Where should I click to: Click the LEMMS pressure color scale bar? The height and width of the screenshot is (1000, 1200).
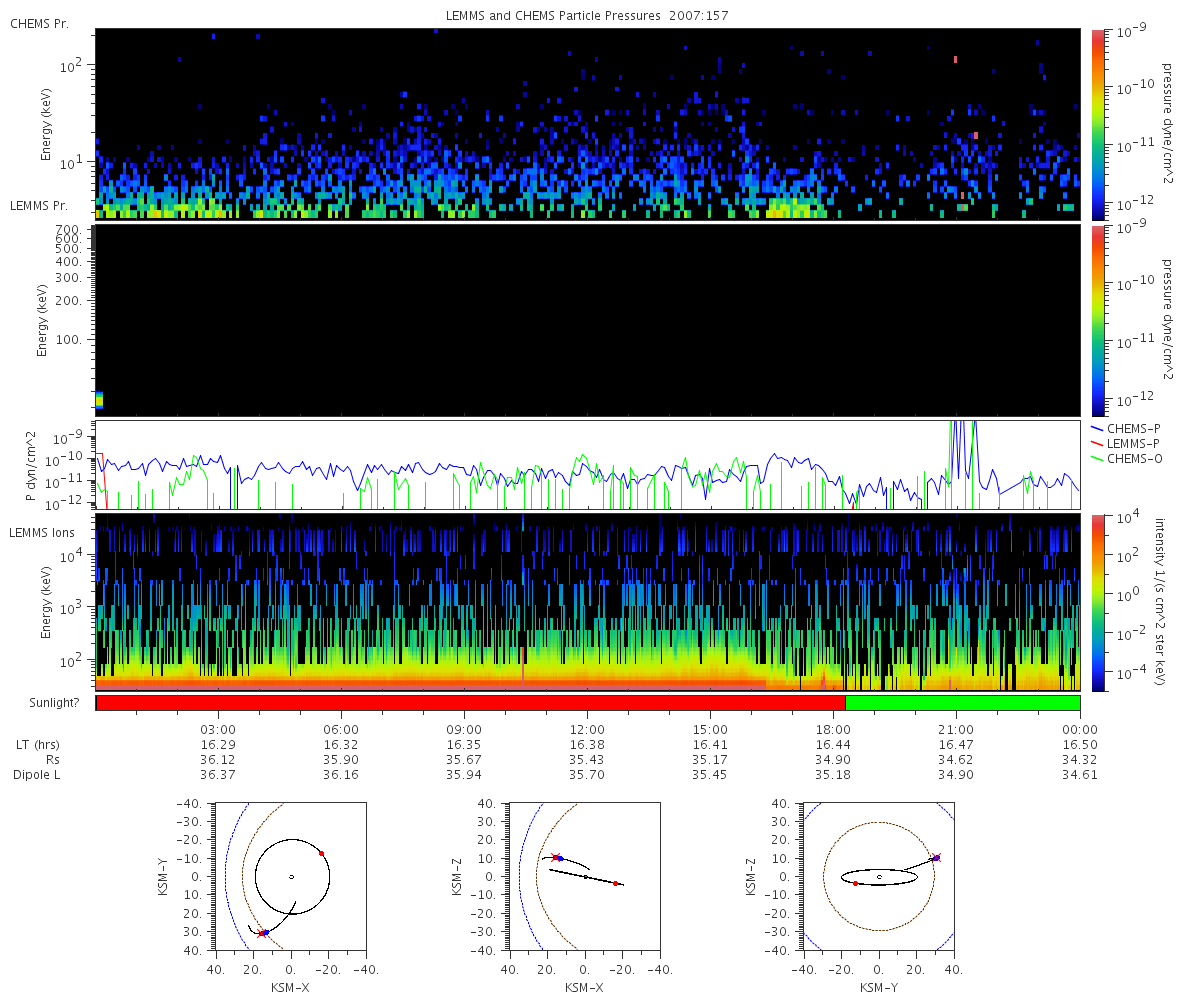pos(1097,320)
